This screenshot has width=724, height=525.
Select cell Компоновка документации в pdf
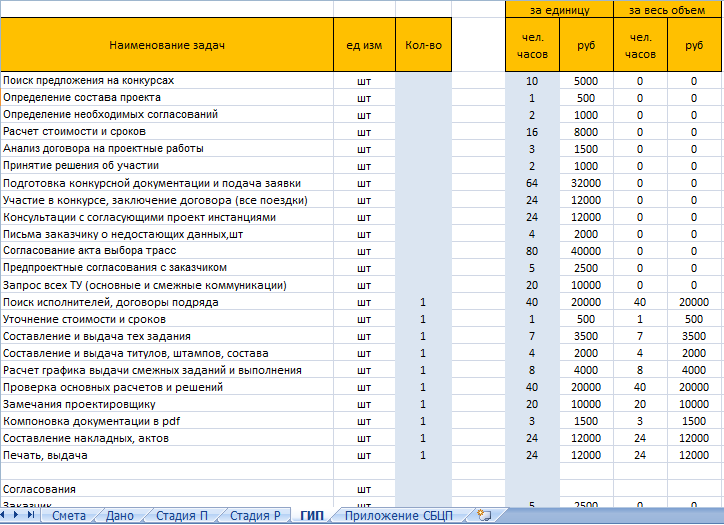pyautogui.click(x=167, y=421)
